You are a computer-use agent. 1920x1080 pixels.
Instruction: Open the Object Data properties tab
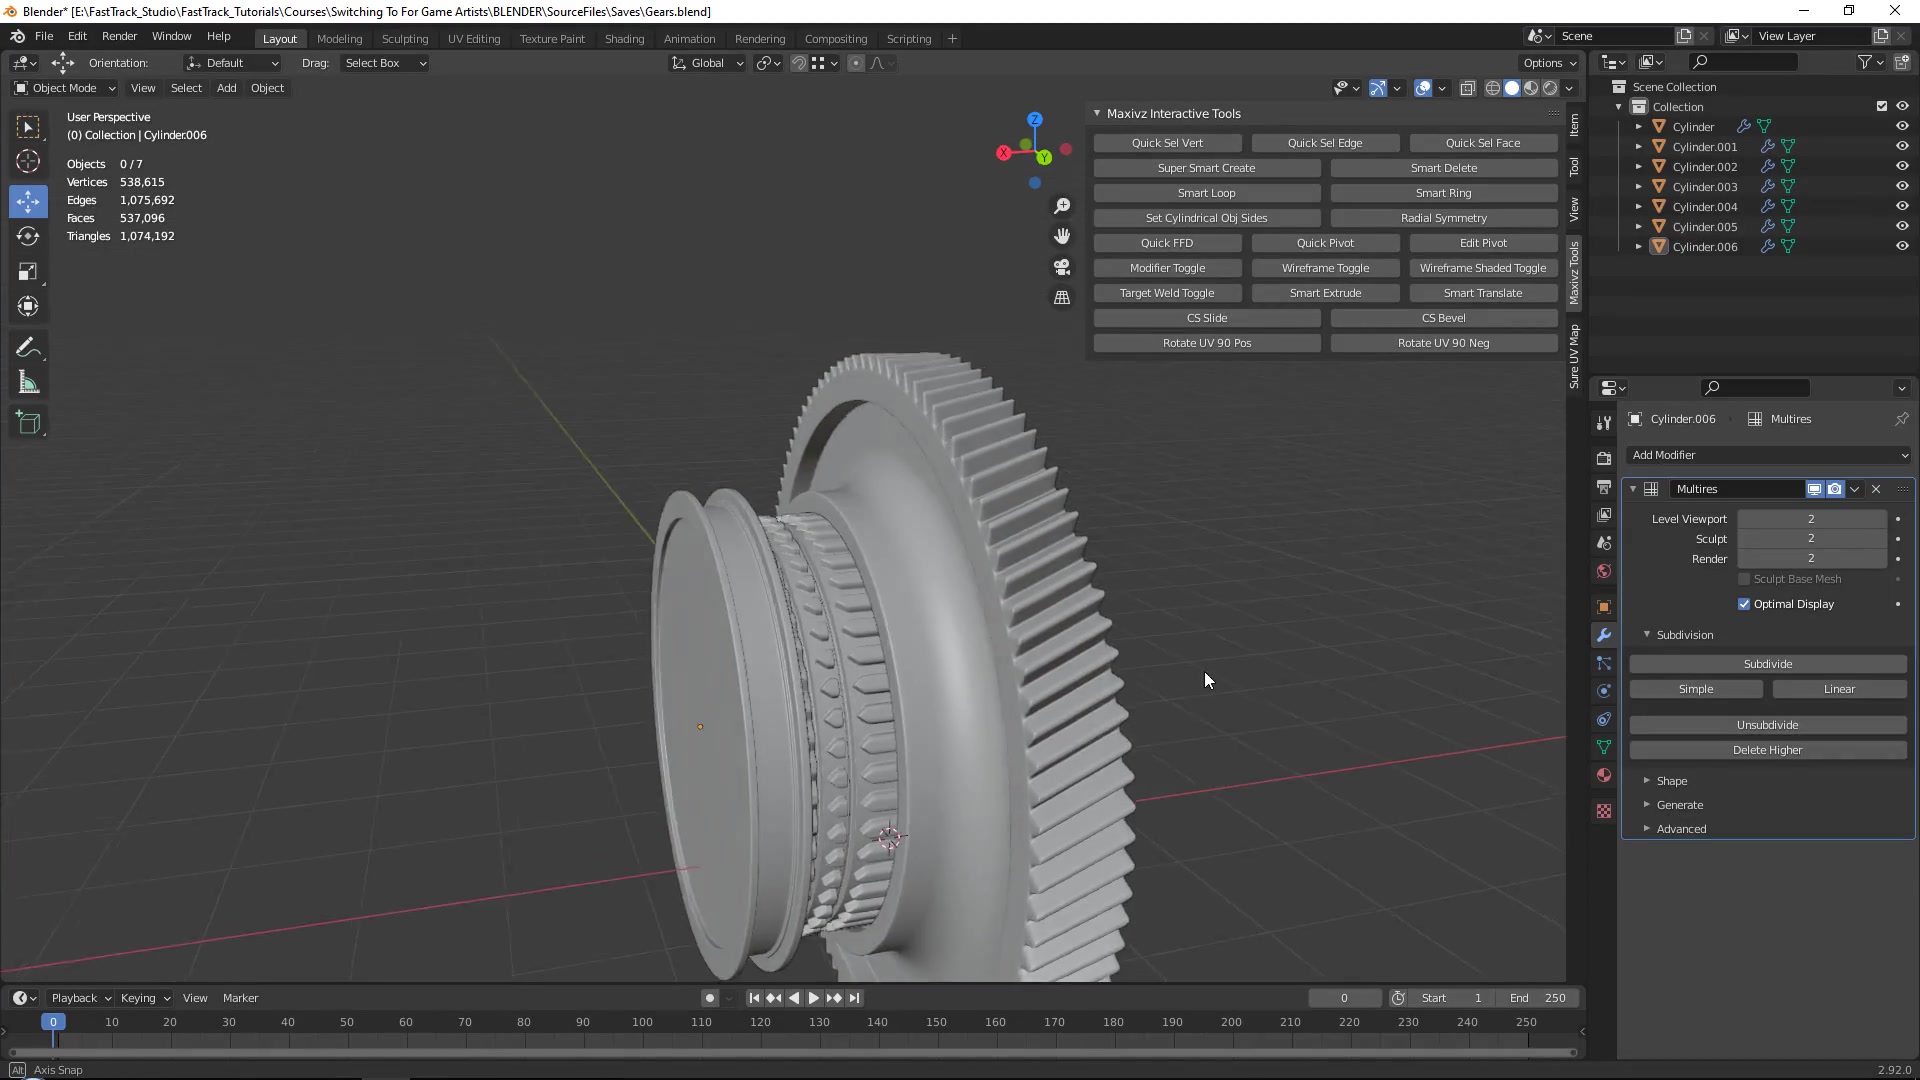[1604, 747]
